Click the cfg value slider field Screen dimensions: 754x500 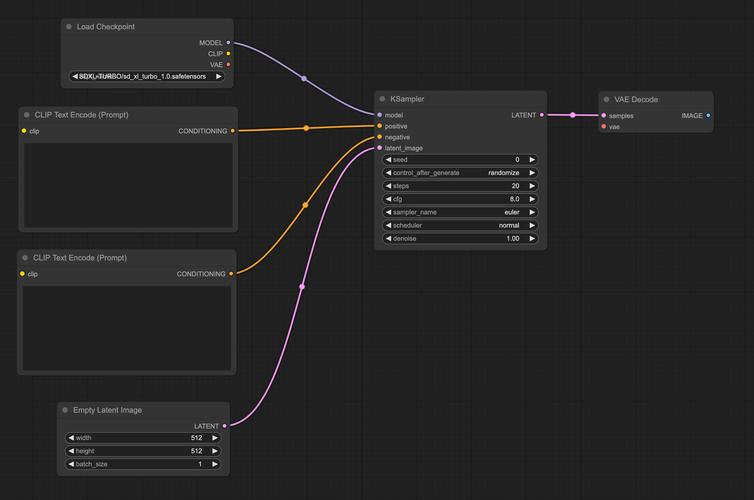(460, 199)
